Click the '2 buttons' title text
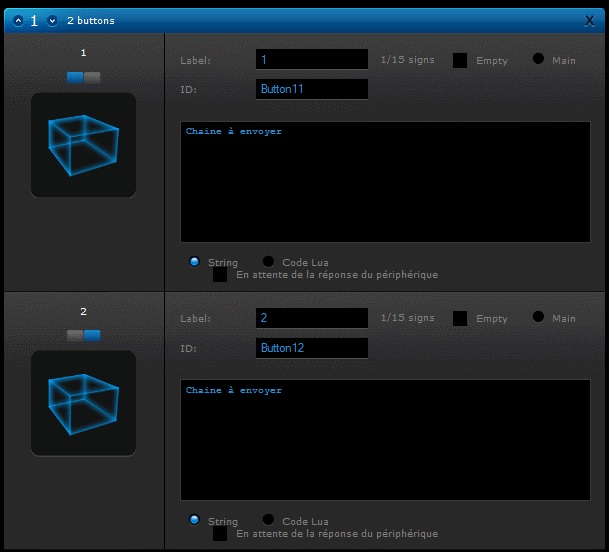 (x=91, y=21)
